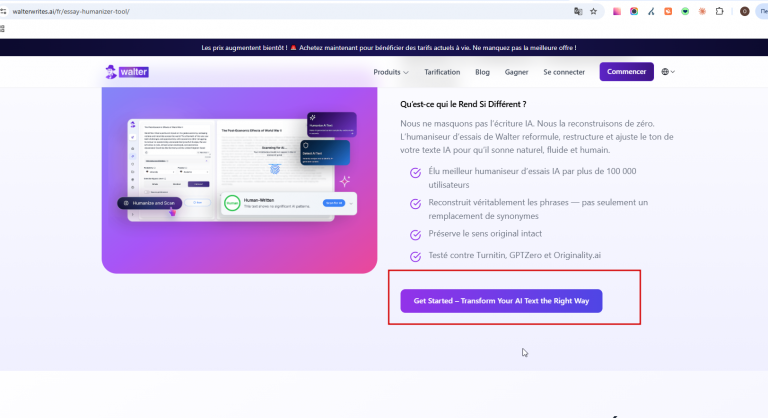
Task: Open the Gagner page
Action: click(516, 72)
